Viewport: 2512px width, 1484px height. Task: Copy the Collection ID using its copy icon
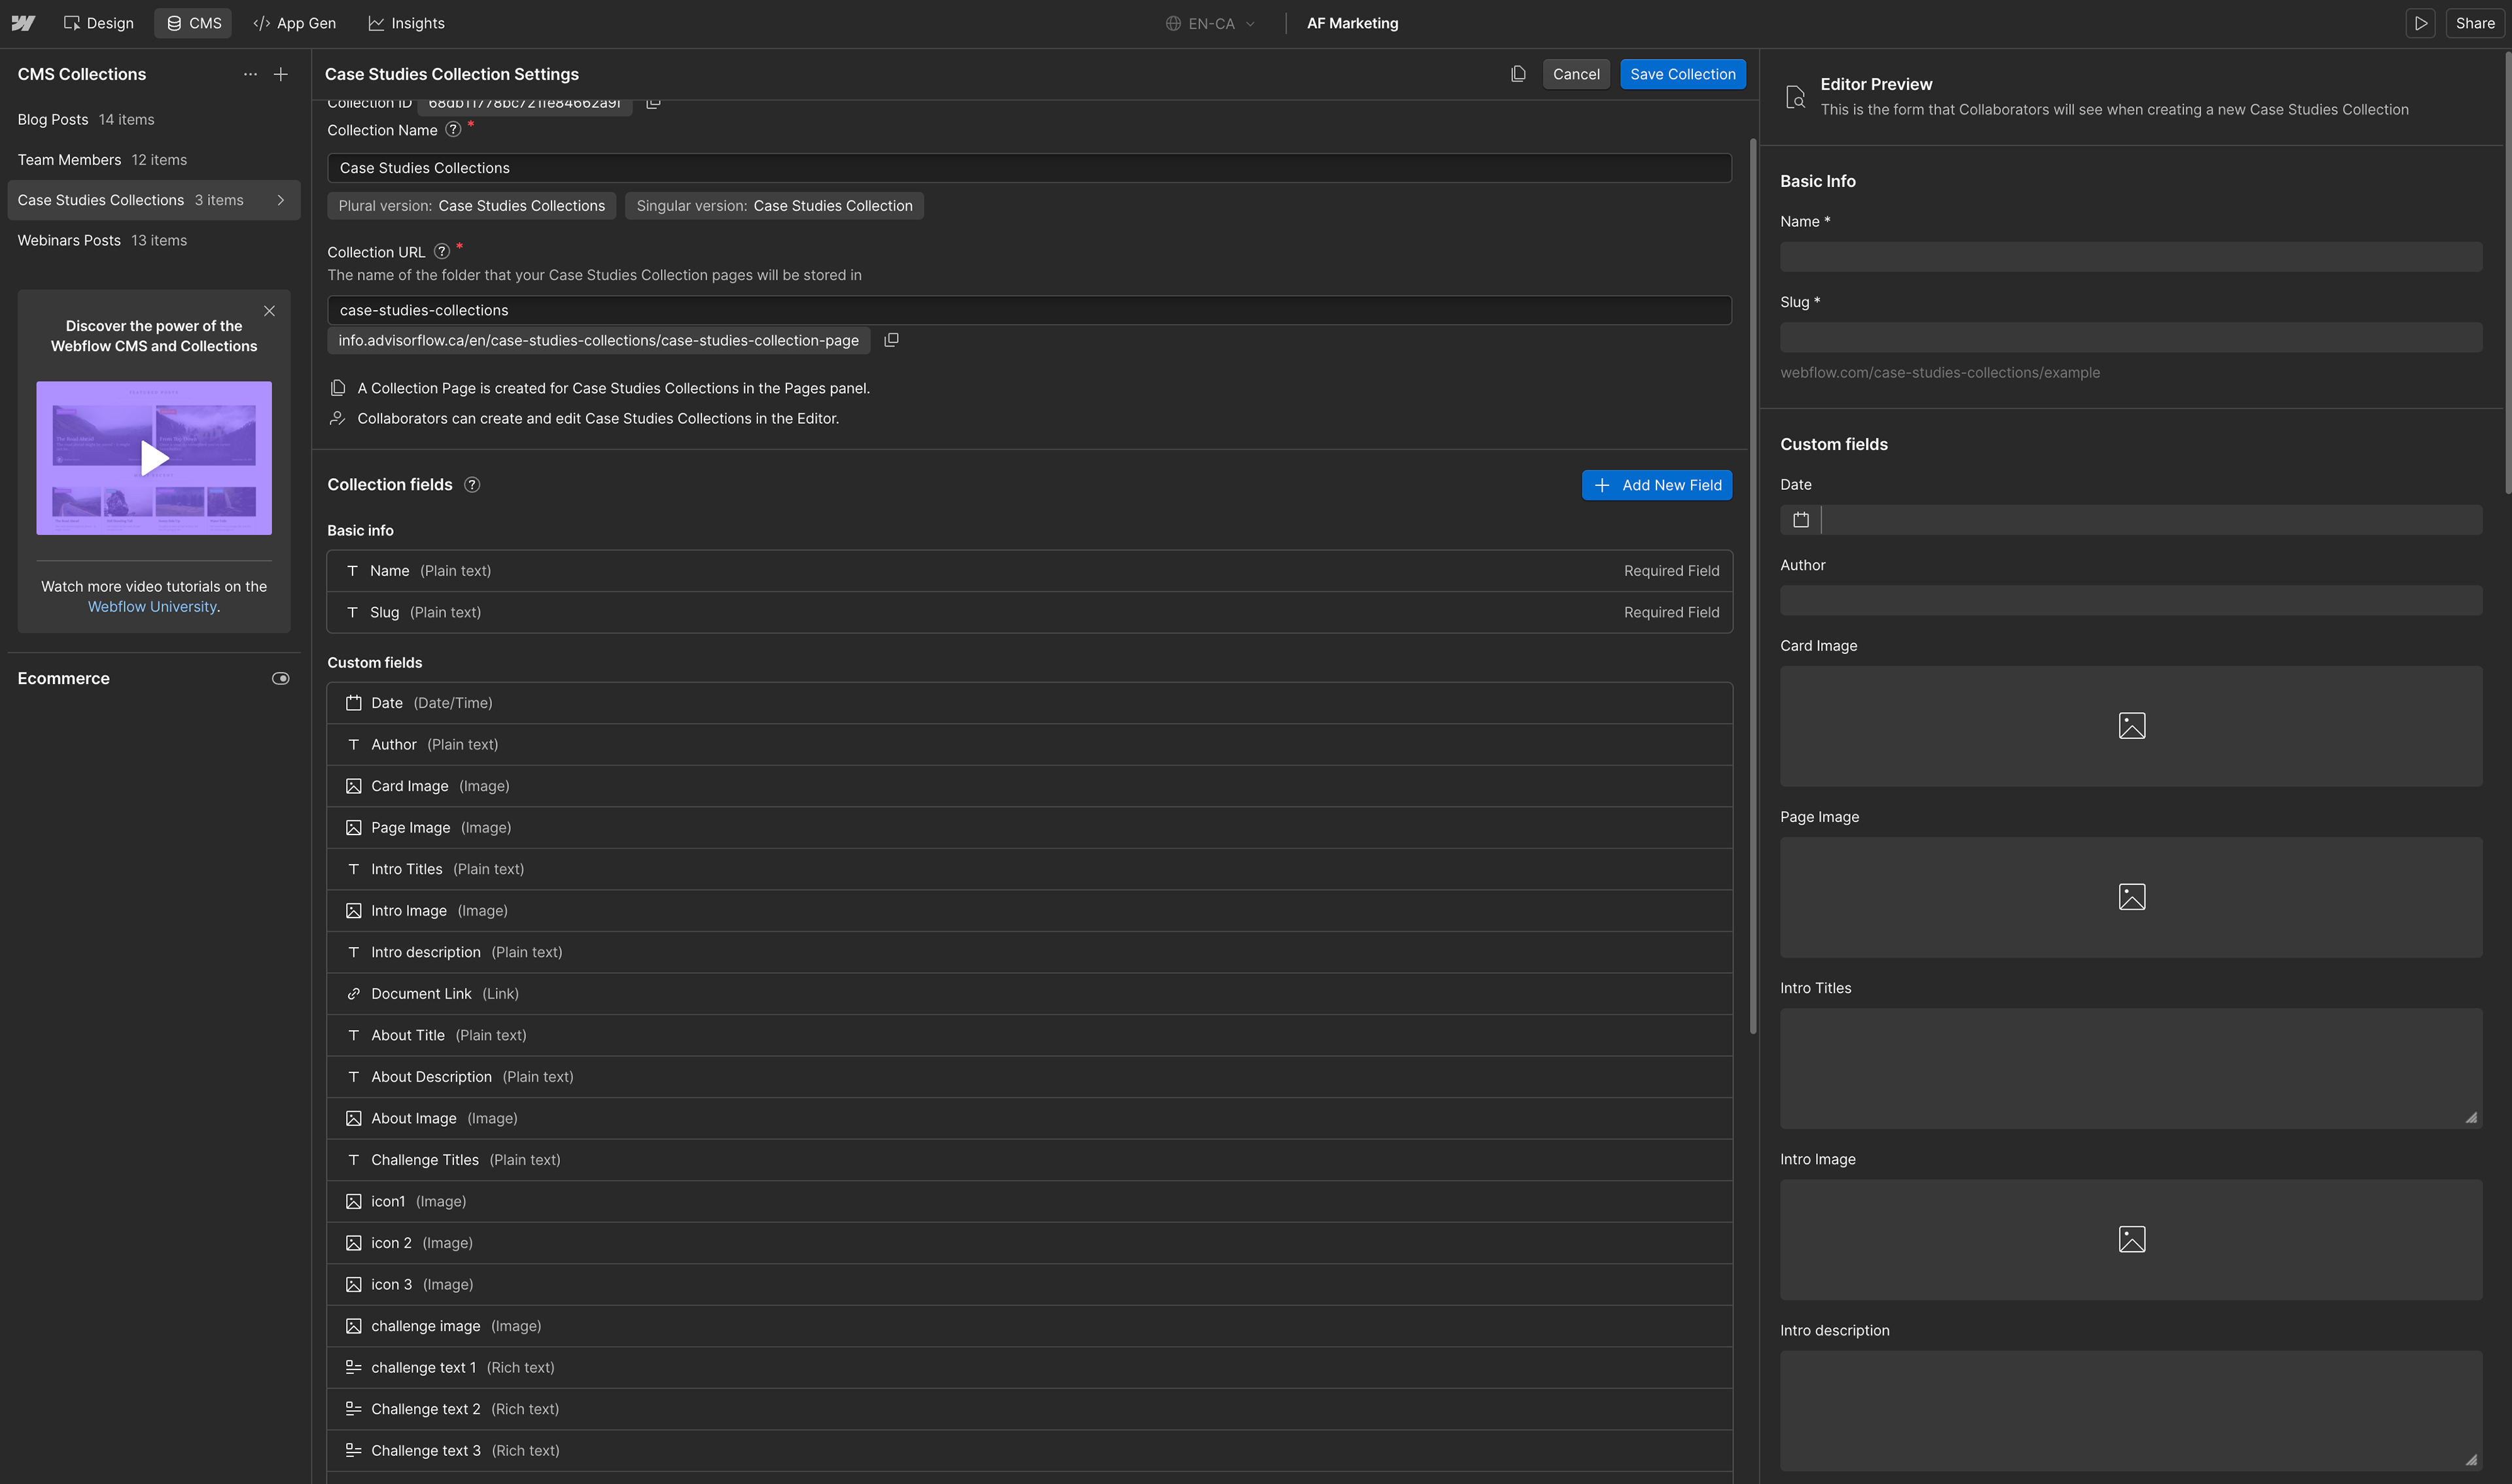(x=654, y=101)
